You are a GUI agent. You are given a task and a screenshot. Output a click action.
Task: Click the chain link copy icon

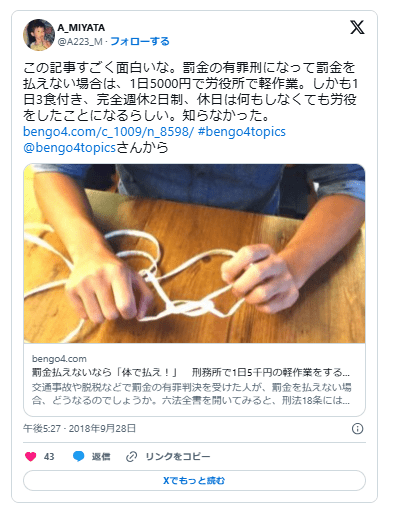131,457
